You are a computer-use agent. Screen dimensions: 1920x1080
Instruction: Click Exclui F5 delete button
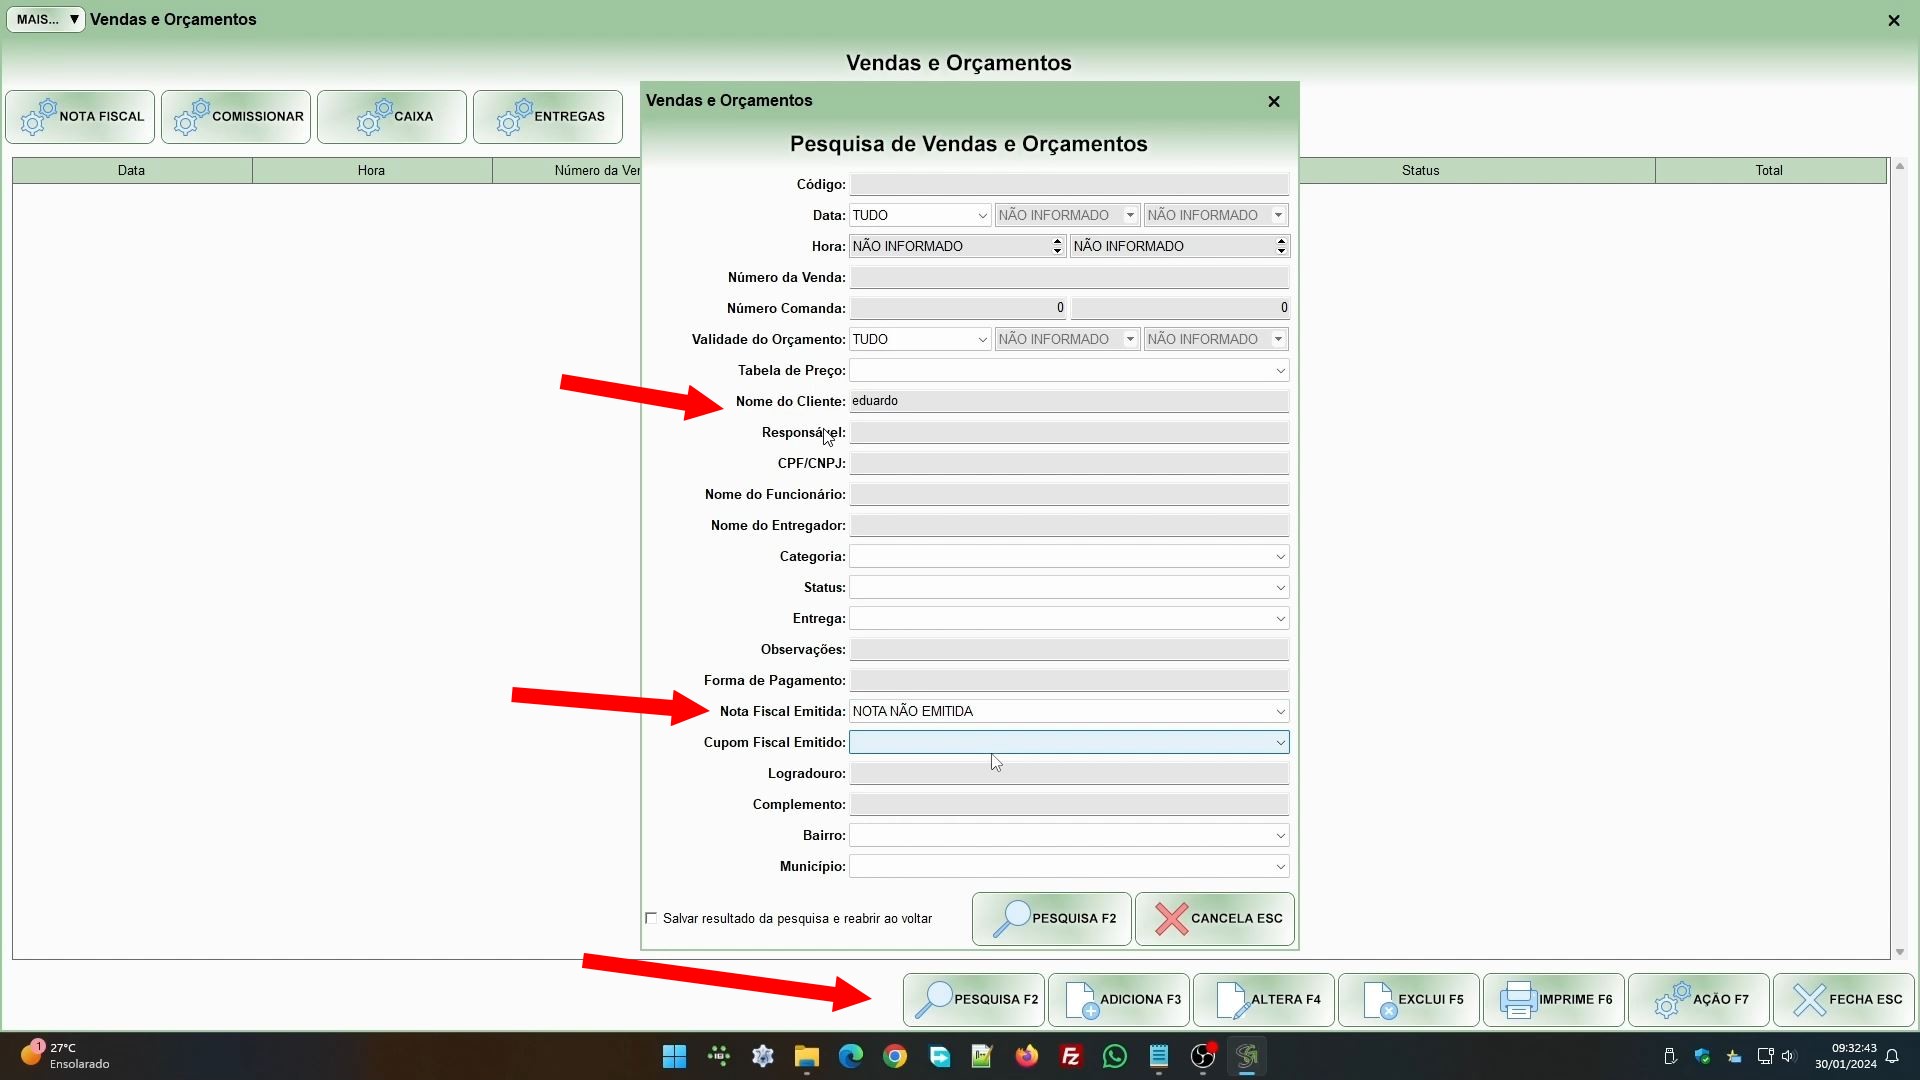click(1409, 999)
